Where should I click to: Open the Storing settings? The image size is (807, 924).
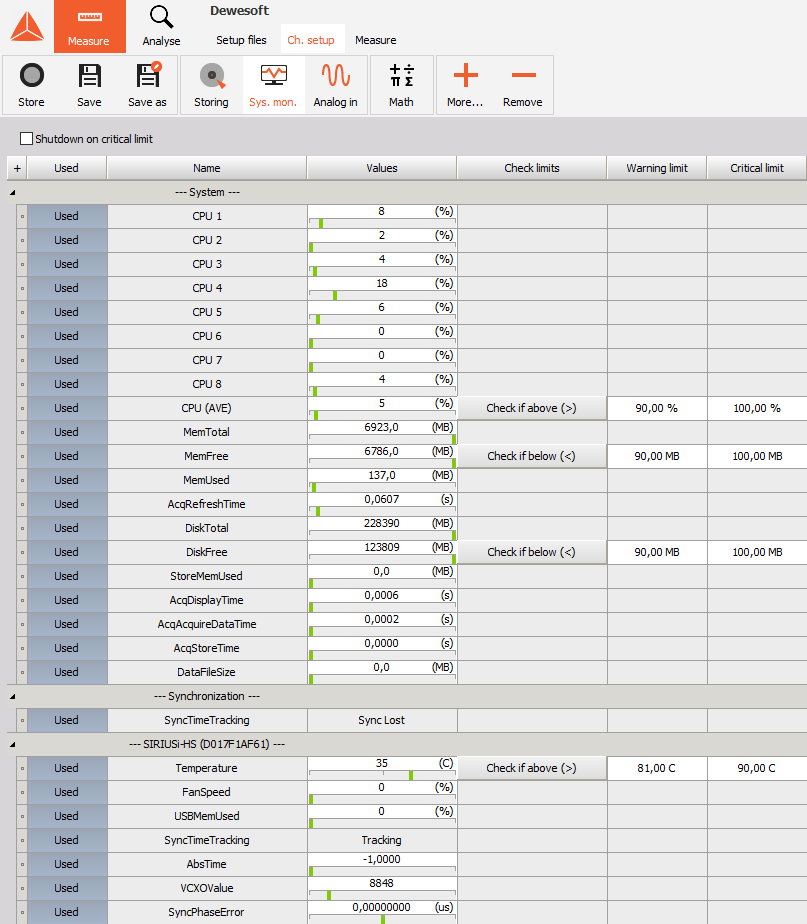[x=211, y=85]
